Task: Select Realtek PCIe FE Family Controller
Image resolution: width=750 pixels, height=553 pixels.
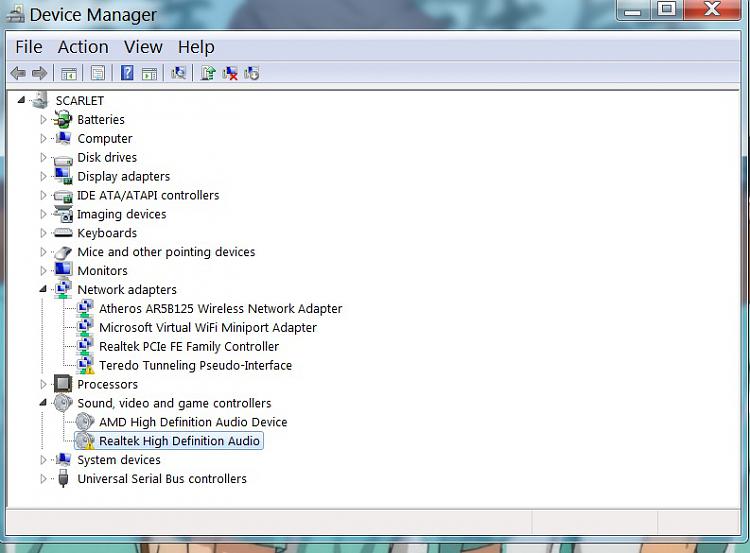Action: (x=189, y=346)
